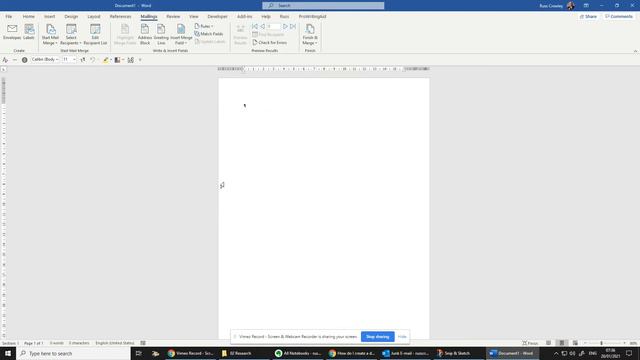This screenshot has height=360, width=640.
Task: Collapse the ribbon
Action: [635, 51]
